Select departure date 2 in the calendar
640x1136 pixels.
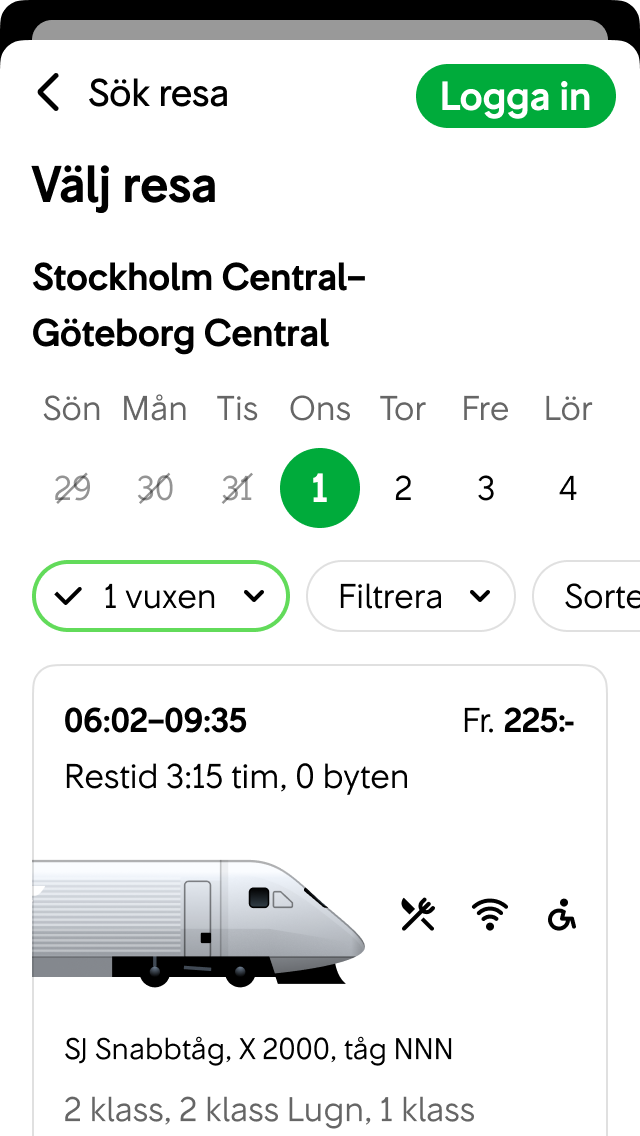click(403, 488)
